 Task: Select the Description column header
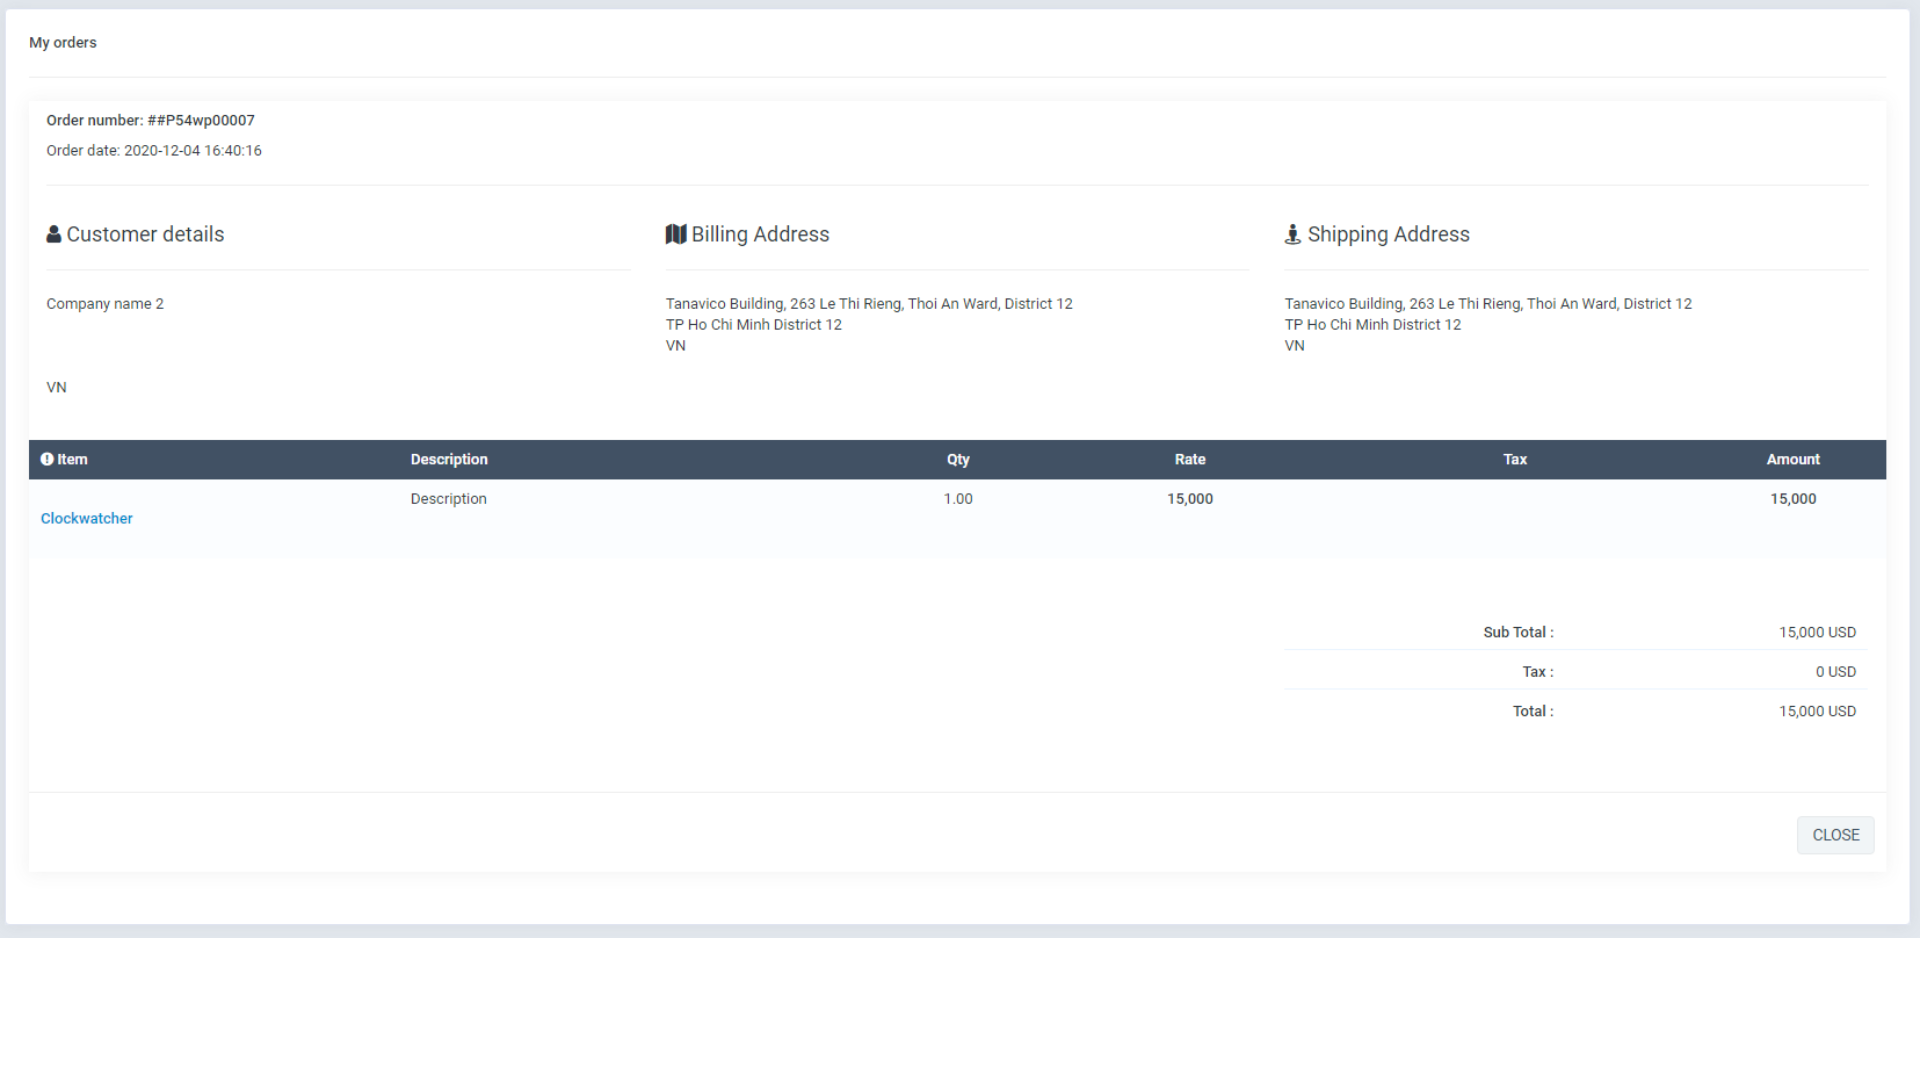(449, 459)
